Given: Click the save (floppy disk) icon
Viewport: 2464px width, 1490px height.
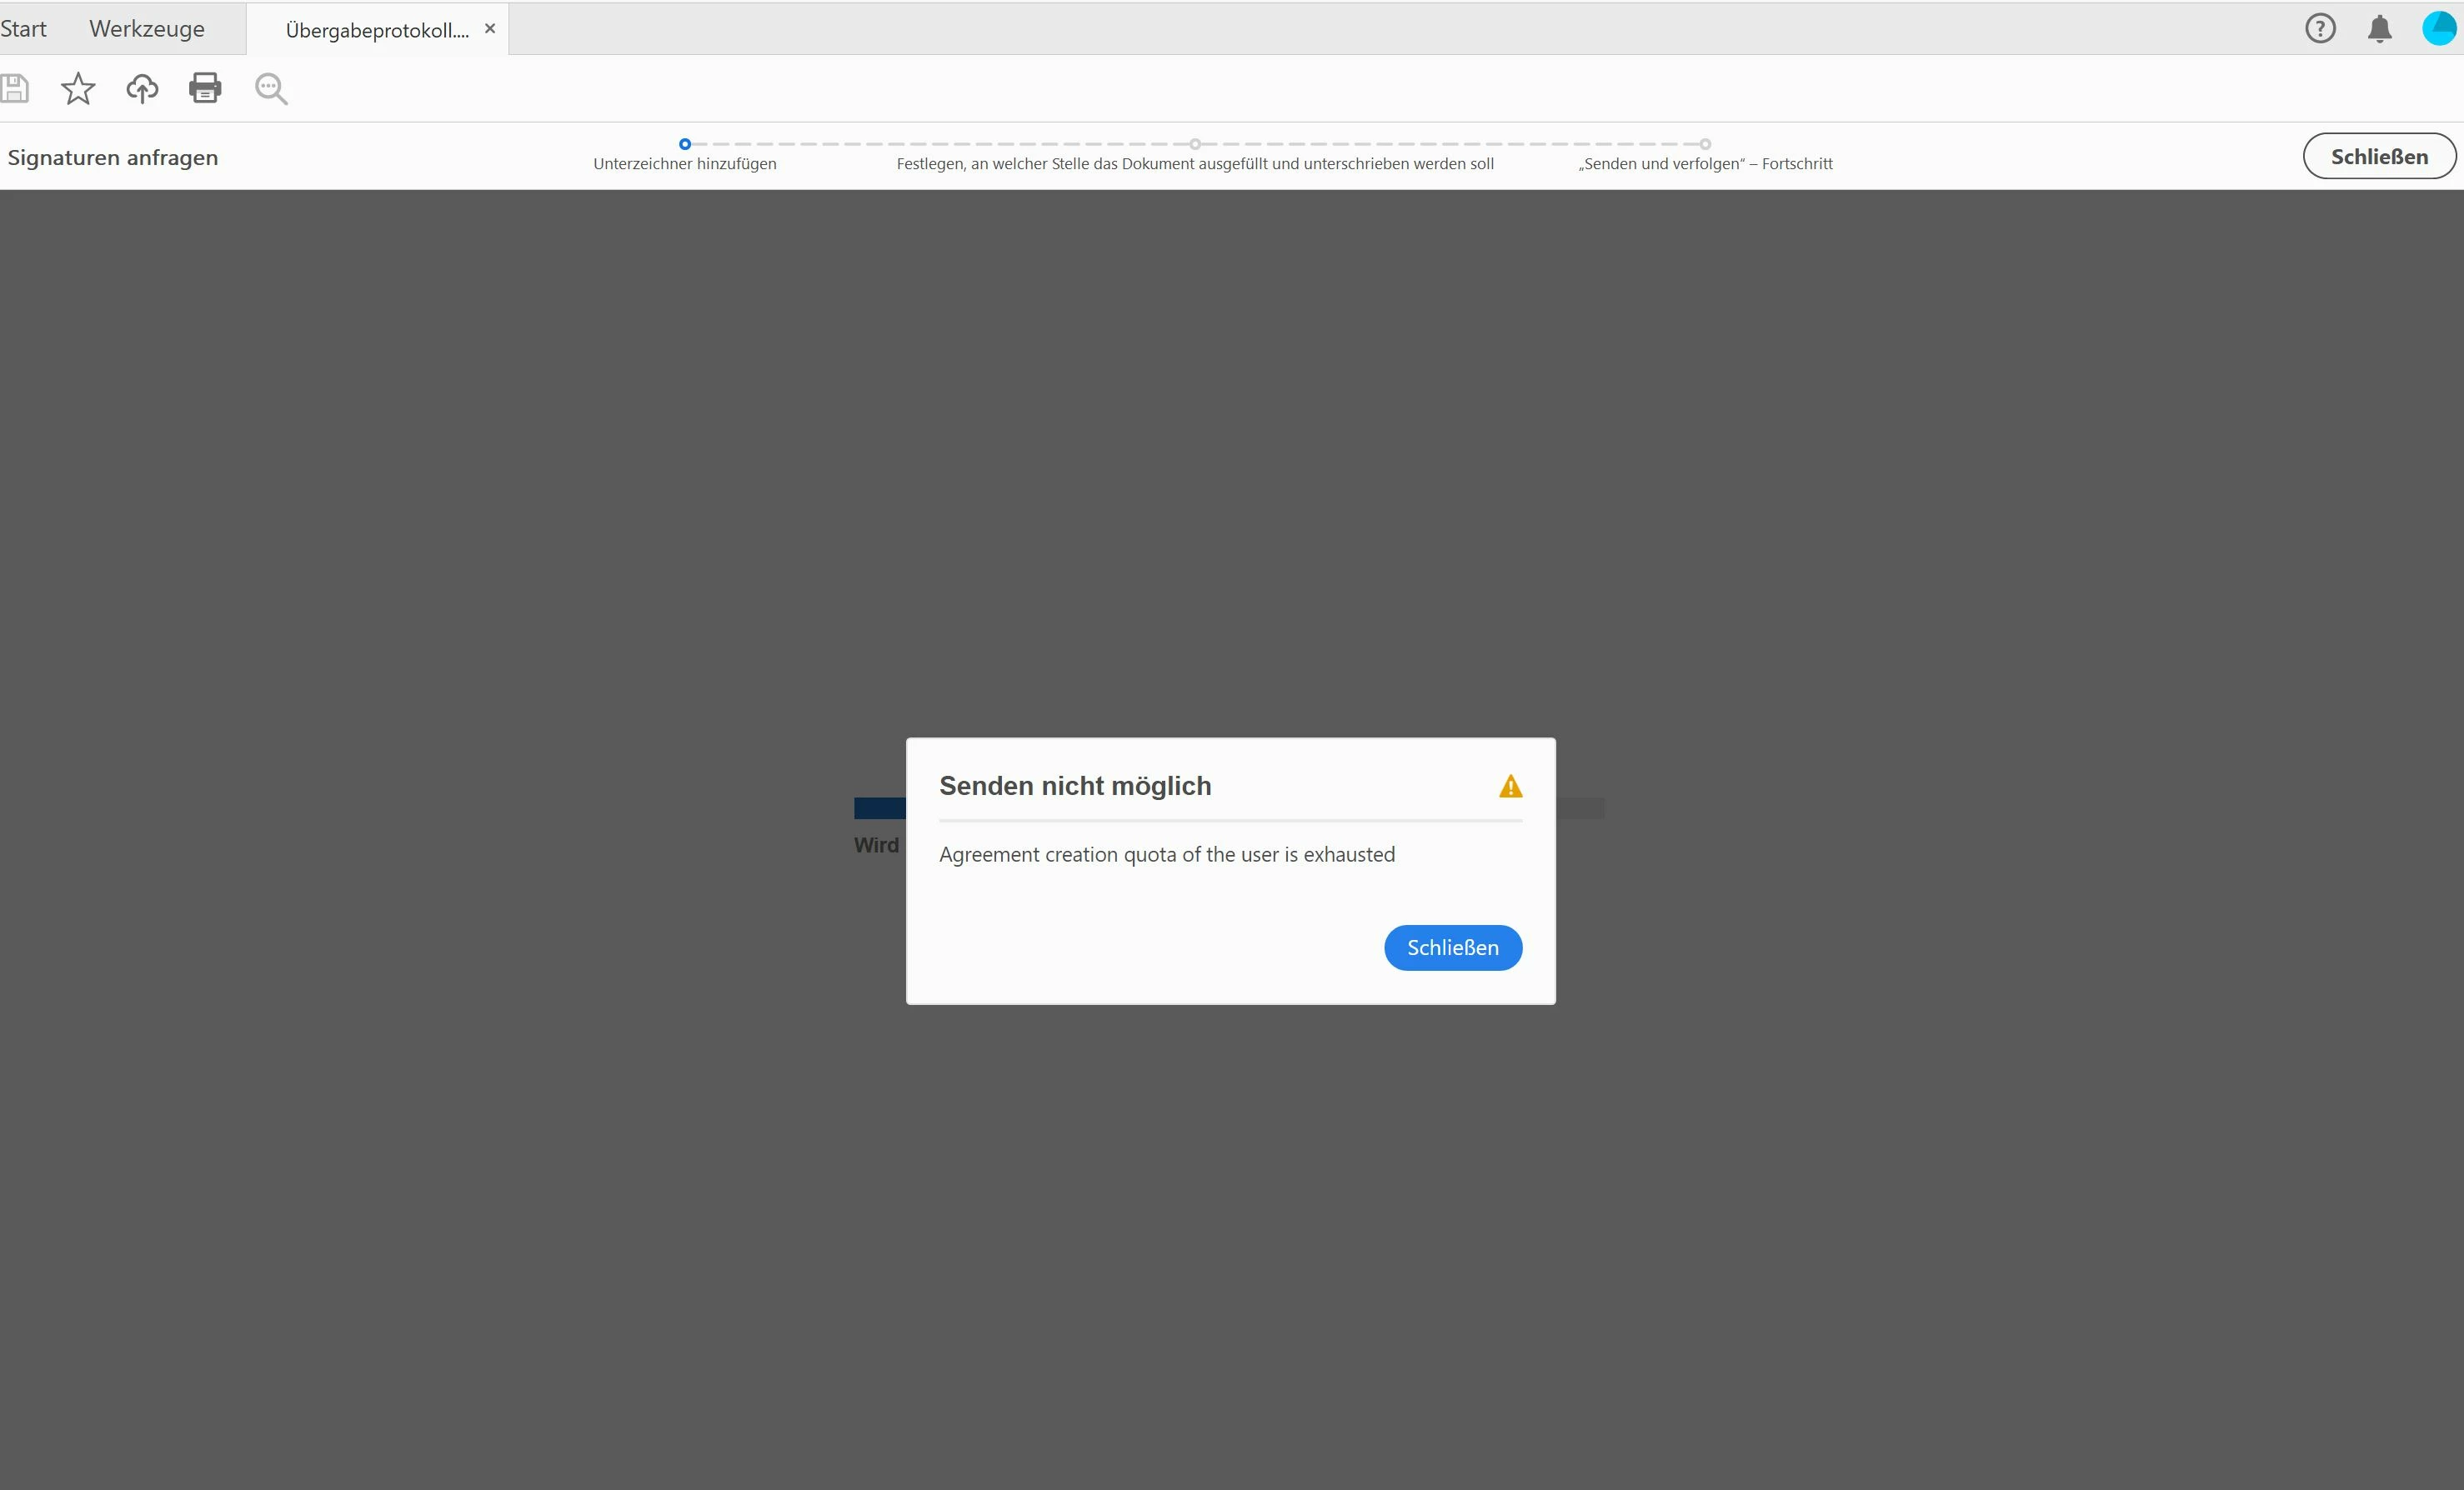Looking at the screenshot, I should tap(15, 88).
